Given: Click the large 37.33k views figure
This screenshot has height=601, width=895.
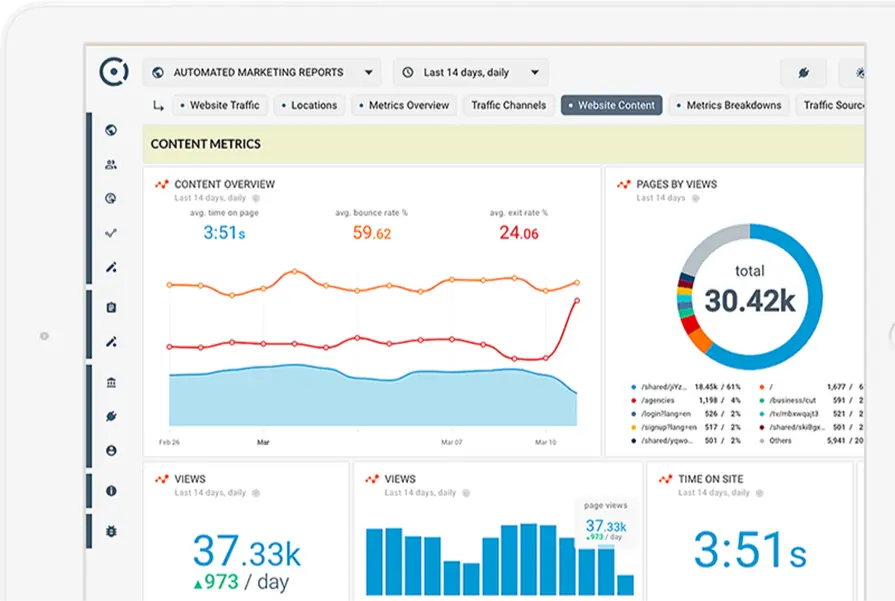Looking at the screenshot, I should [x=247, y=551].
